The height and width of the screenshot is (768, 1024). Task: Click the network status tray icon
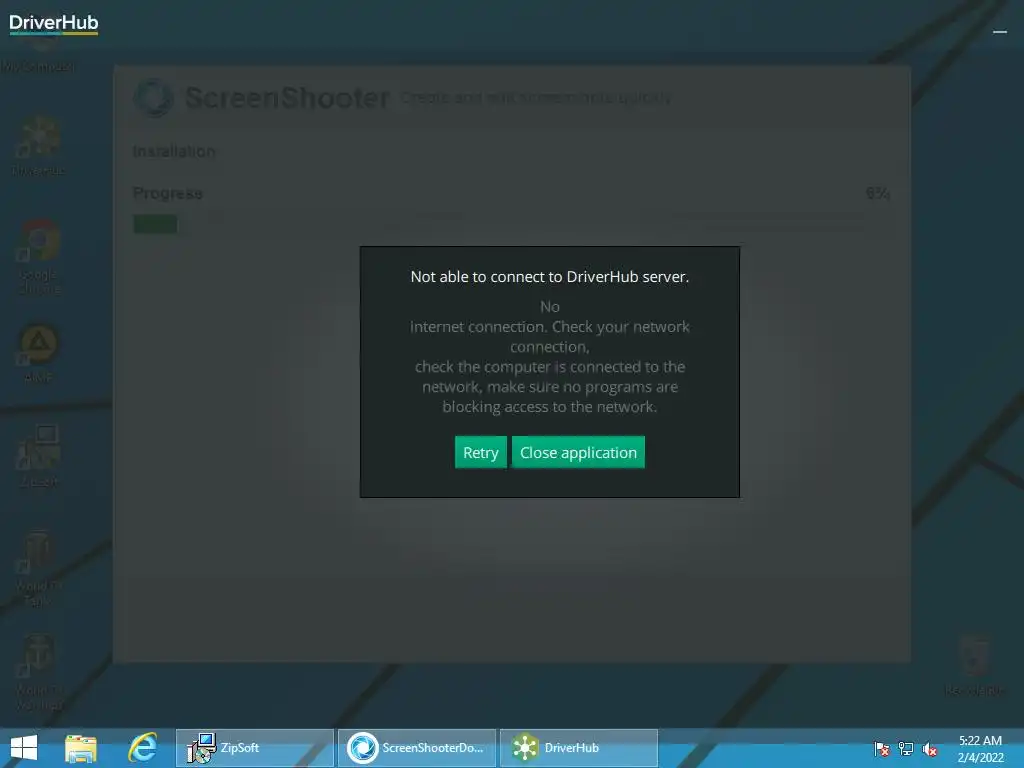906,749
